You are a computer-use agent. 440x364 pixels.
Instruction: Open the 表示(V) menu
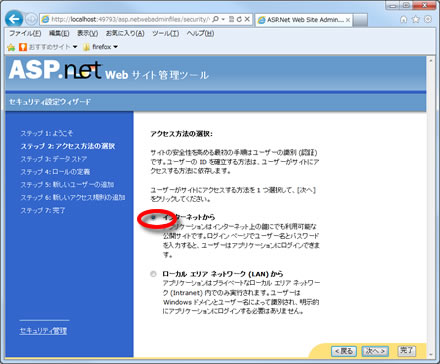coord(87,33)
